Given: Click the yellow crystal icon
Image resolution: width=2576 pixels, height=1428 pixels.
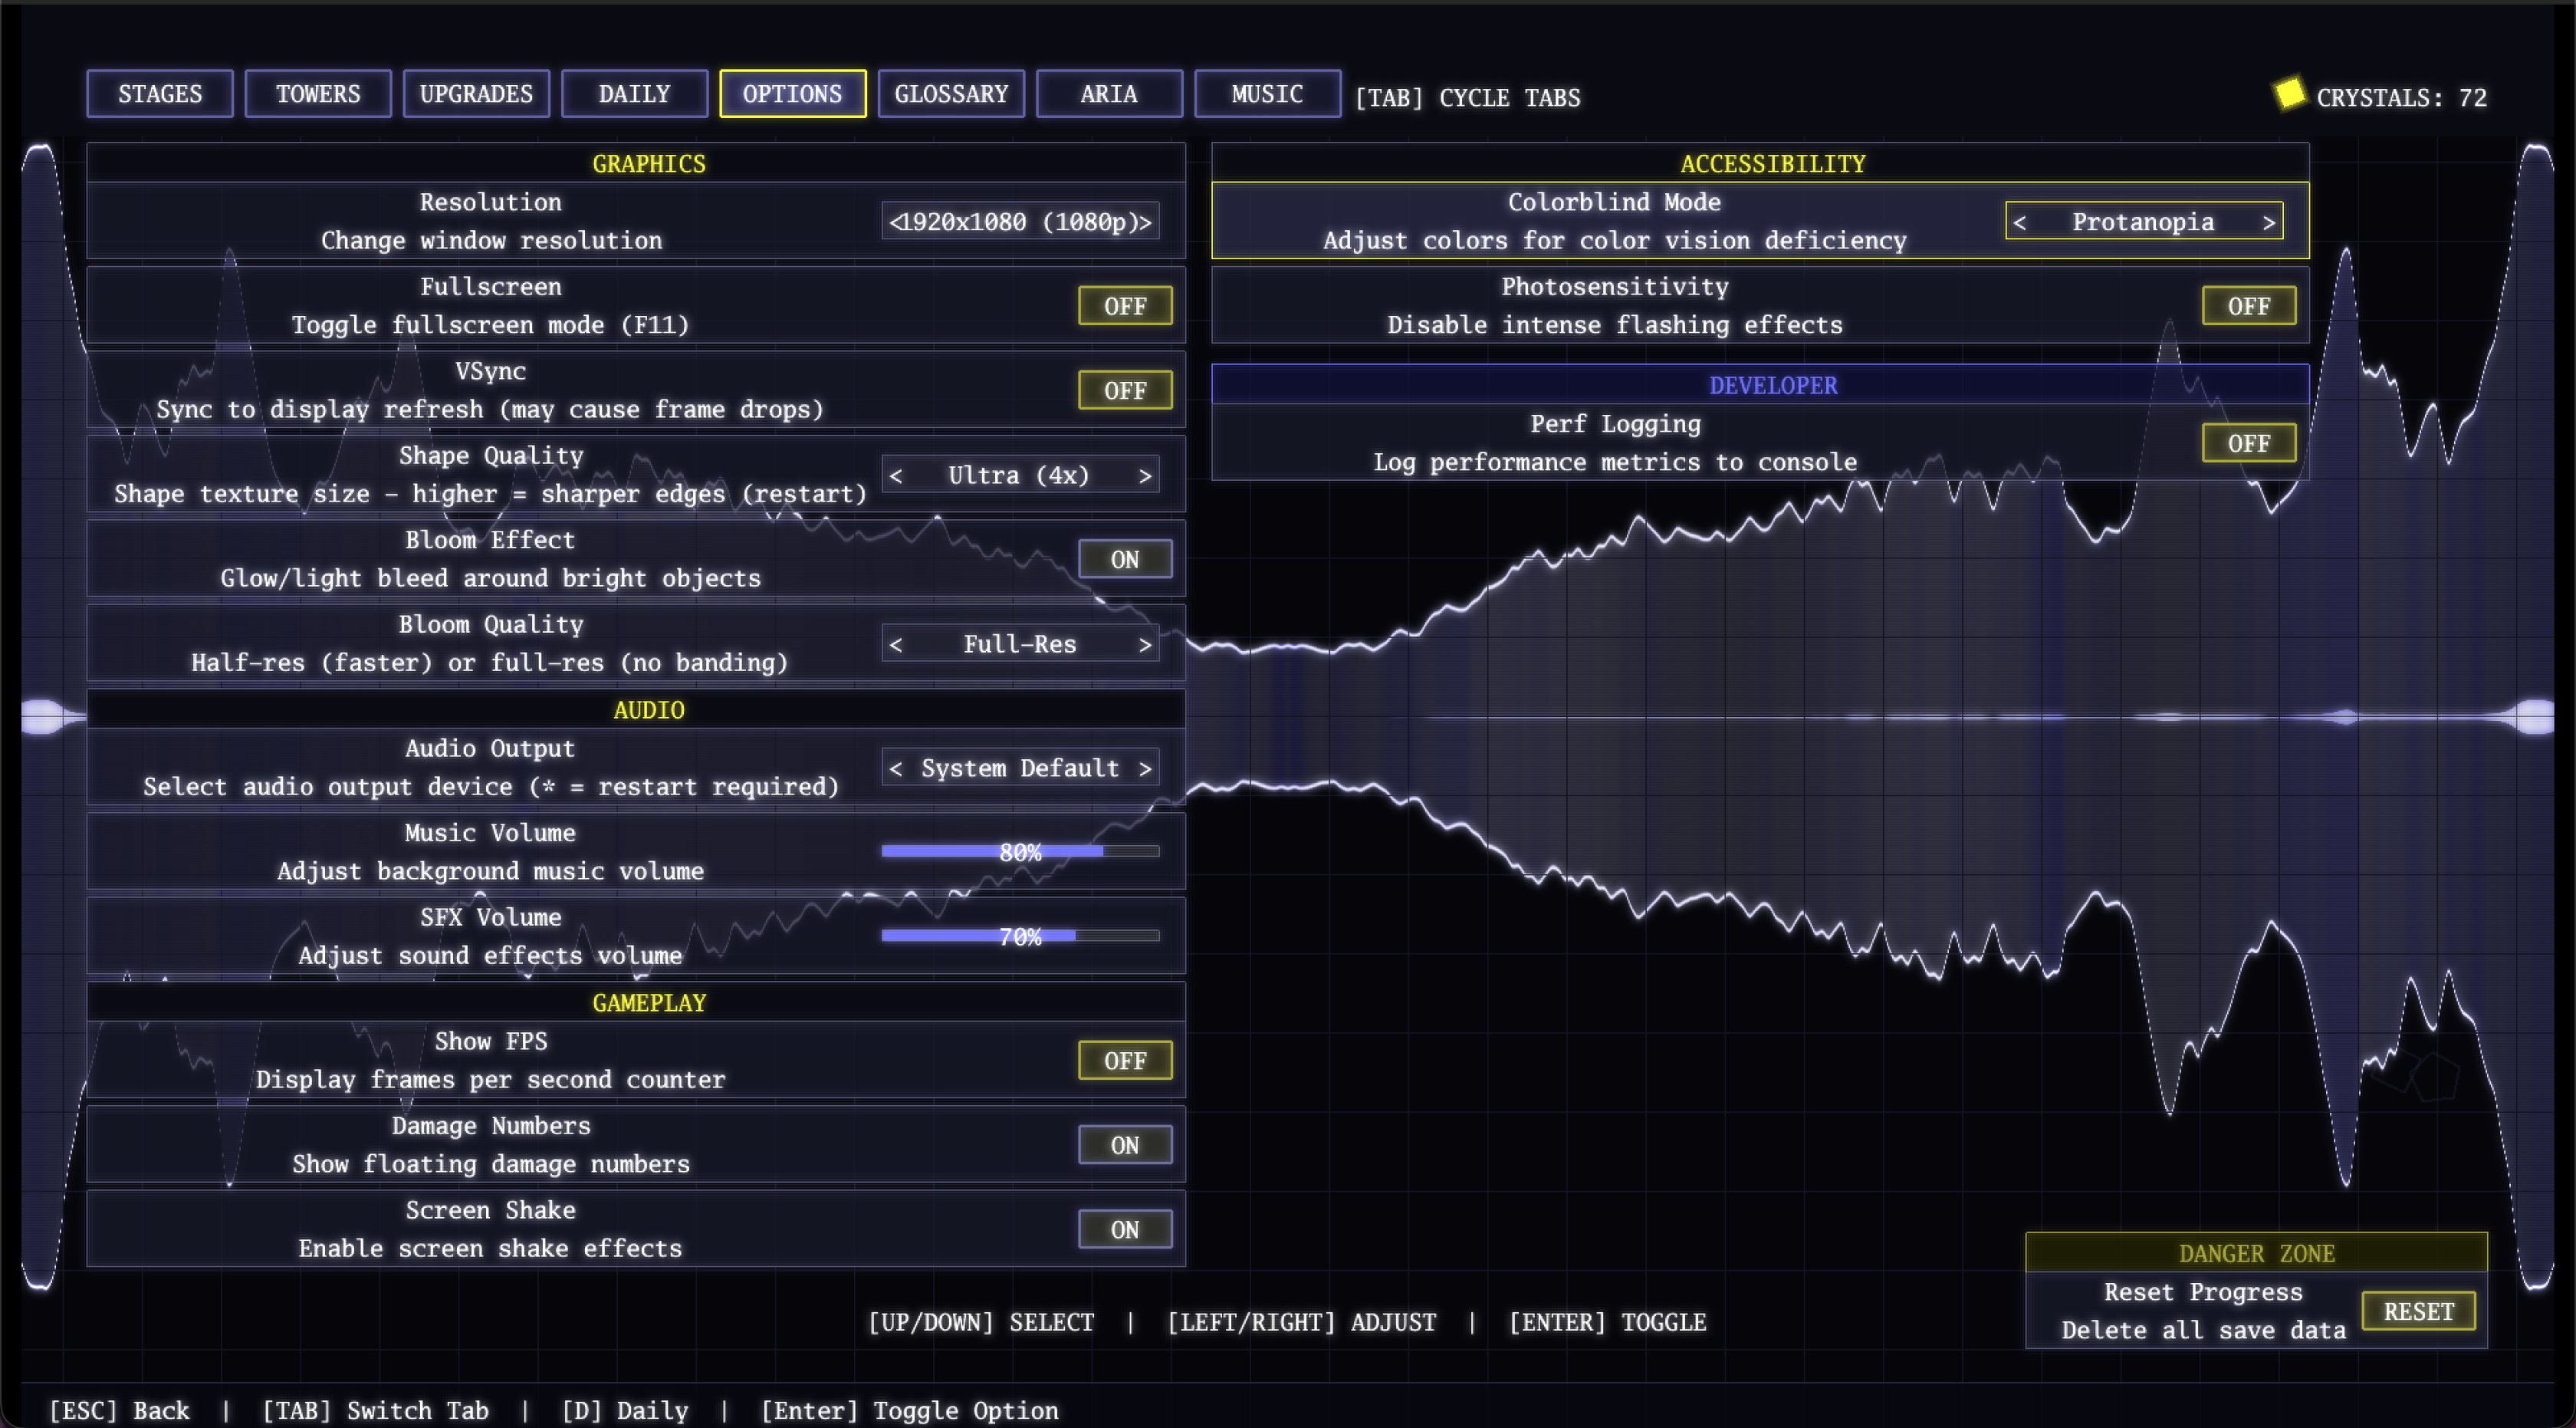Looking at the screenshot, I should tap(2289, 93).
